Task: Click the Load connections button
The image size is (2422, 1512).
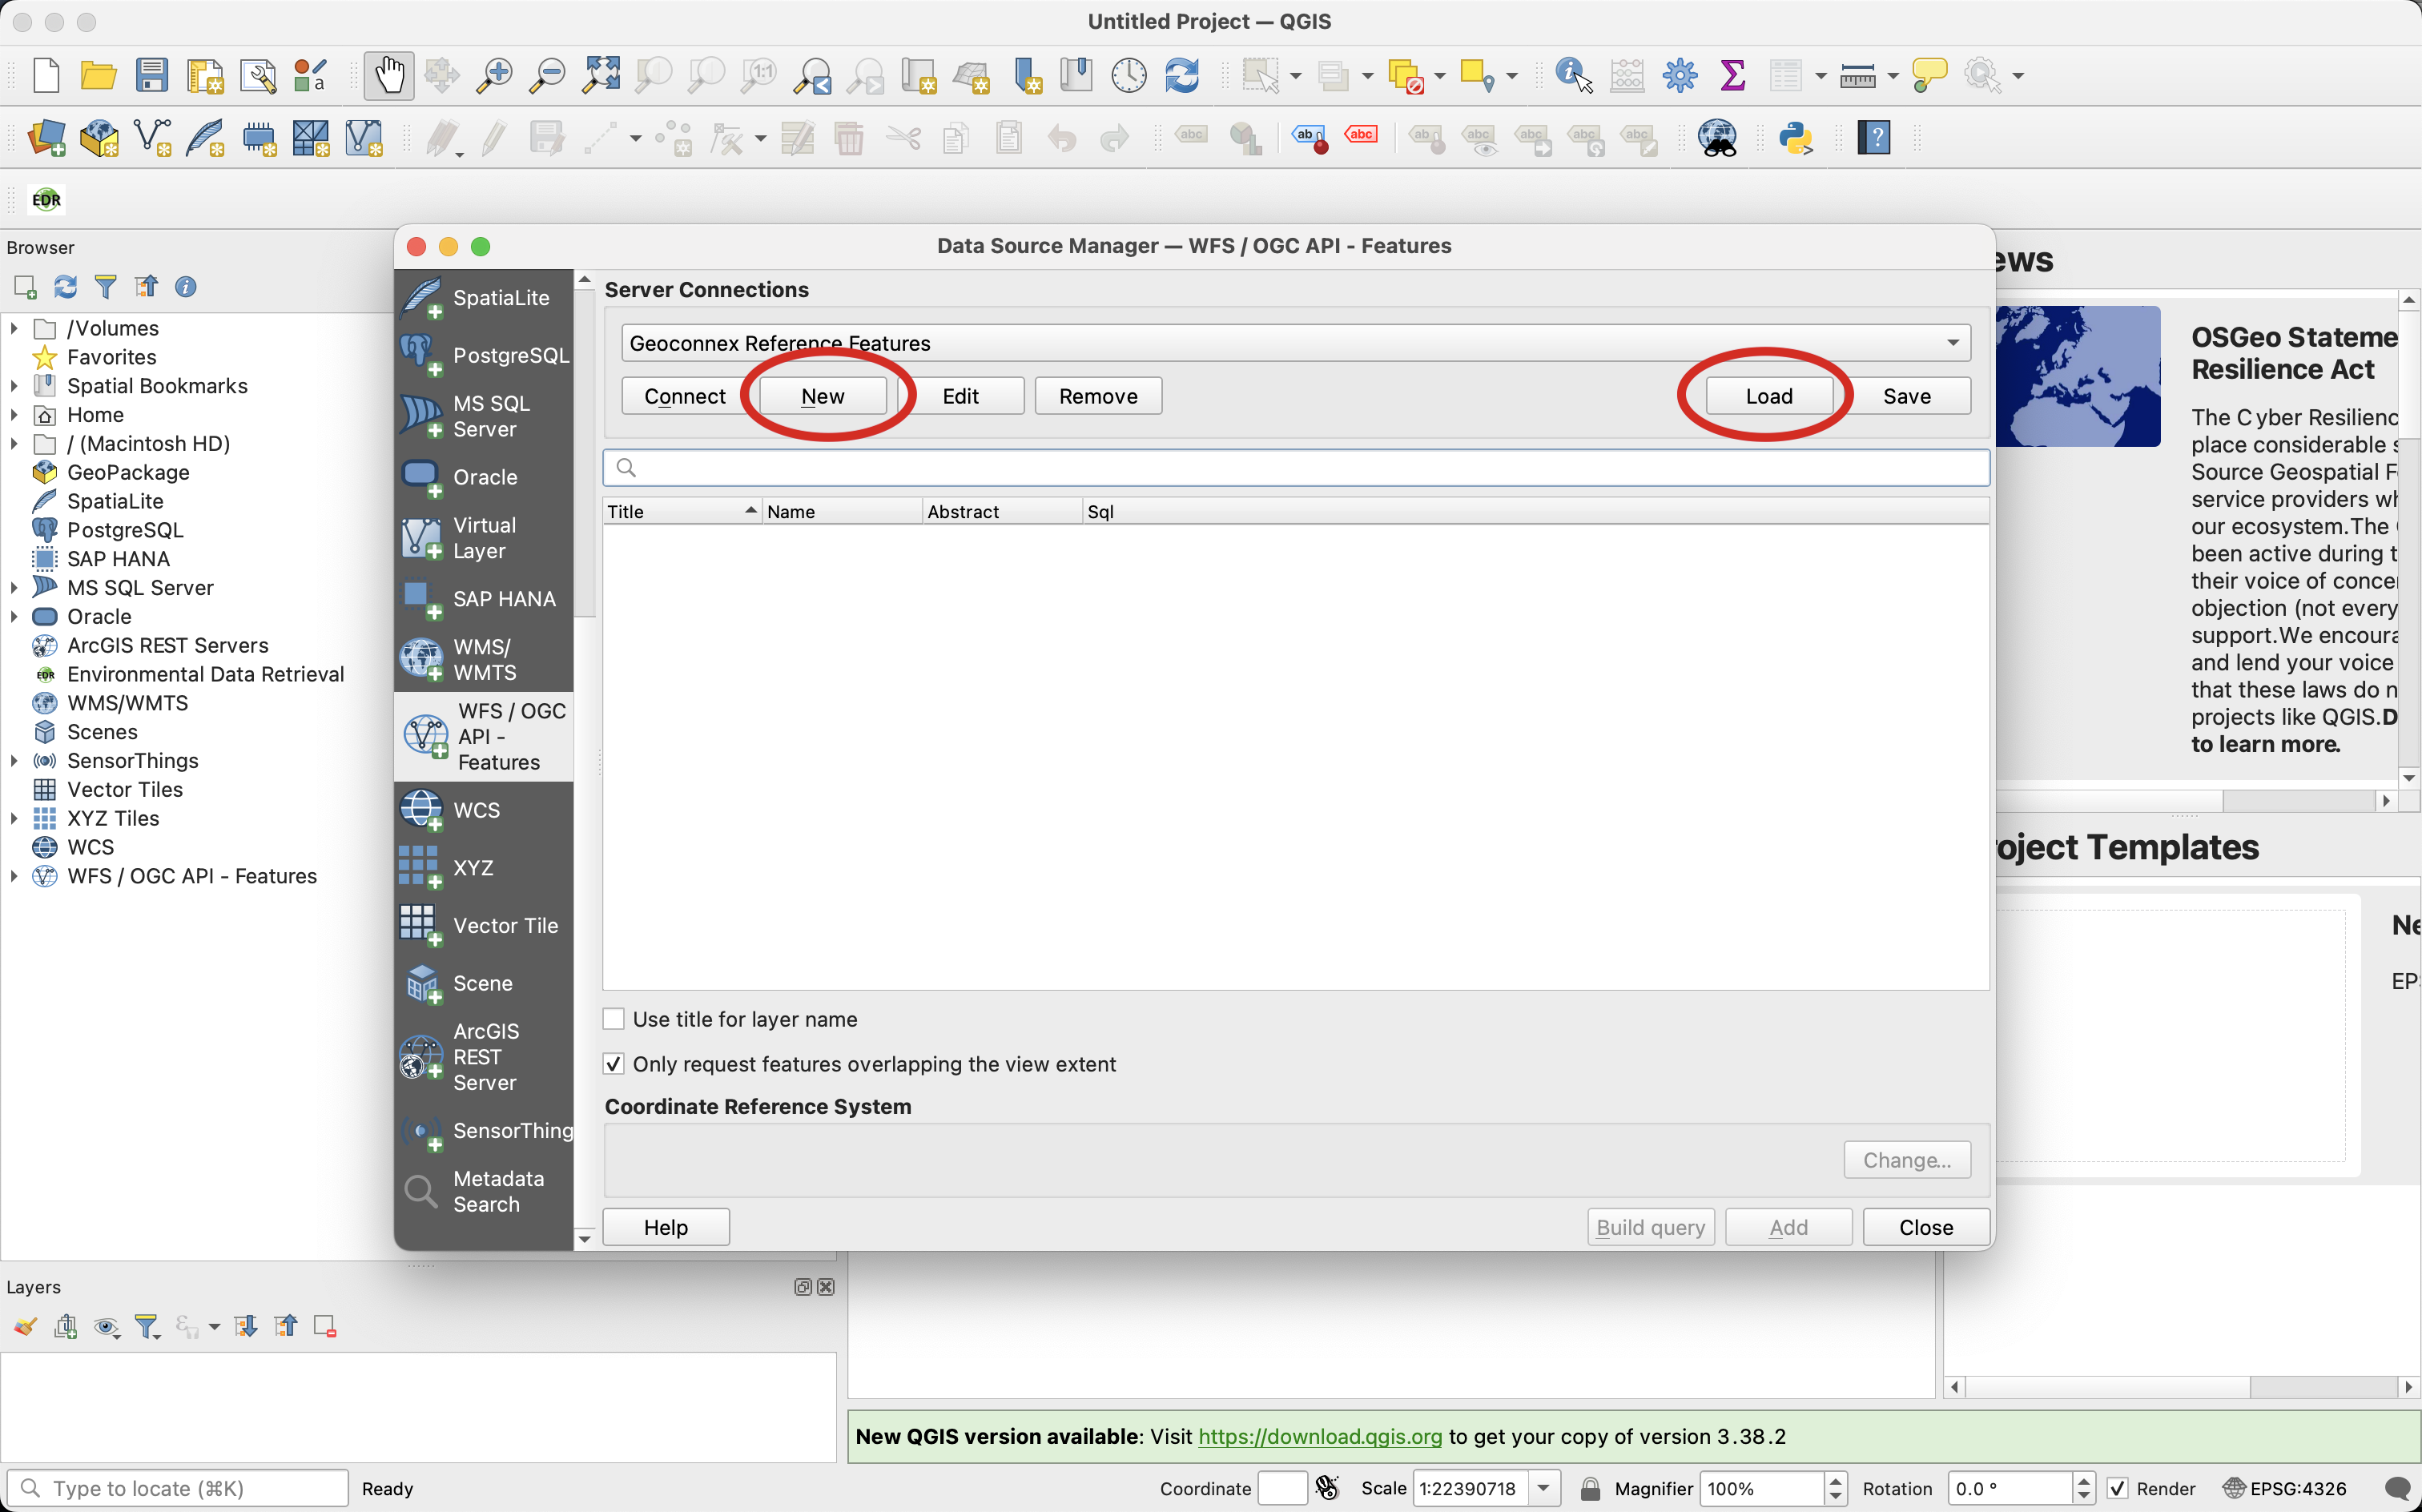Action: coord(1768,396)
